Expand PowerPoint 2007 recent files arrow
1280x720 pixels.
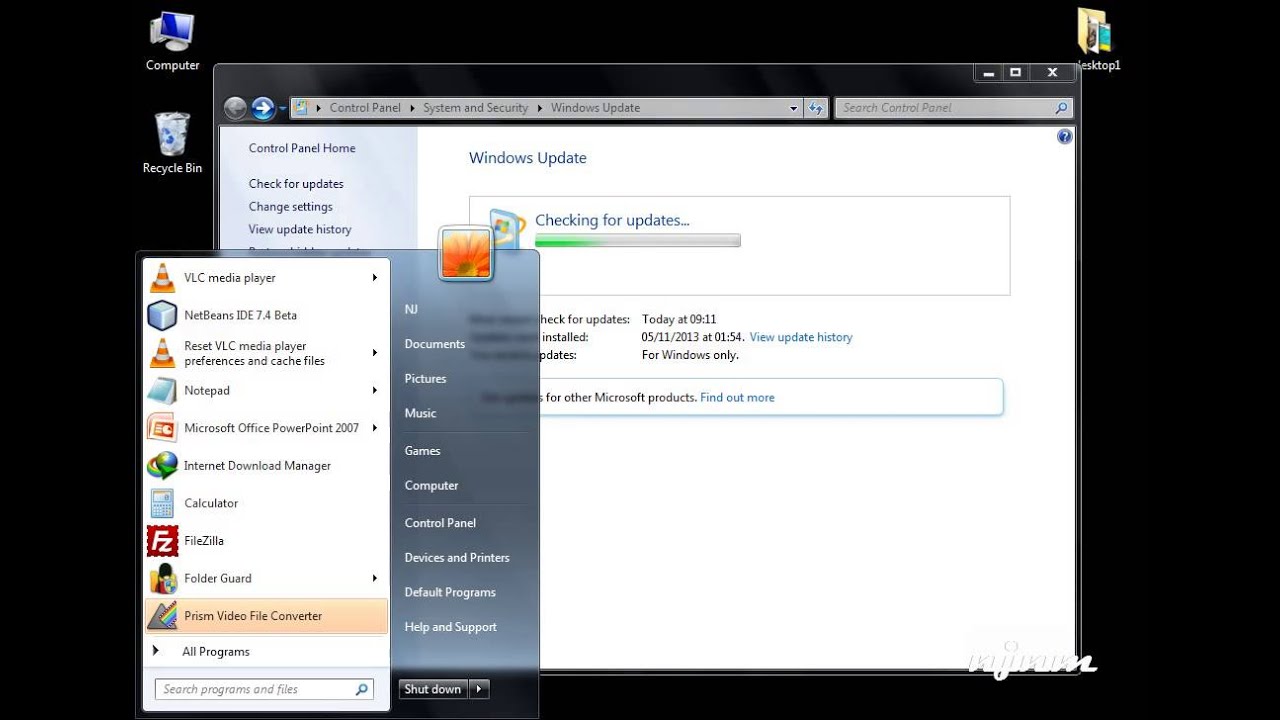click(x=375, y=428)
